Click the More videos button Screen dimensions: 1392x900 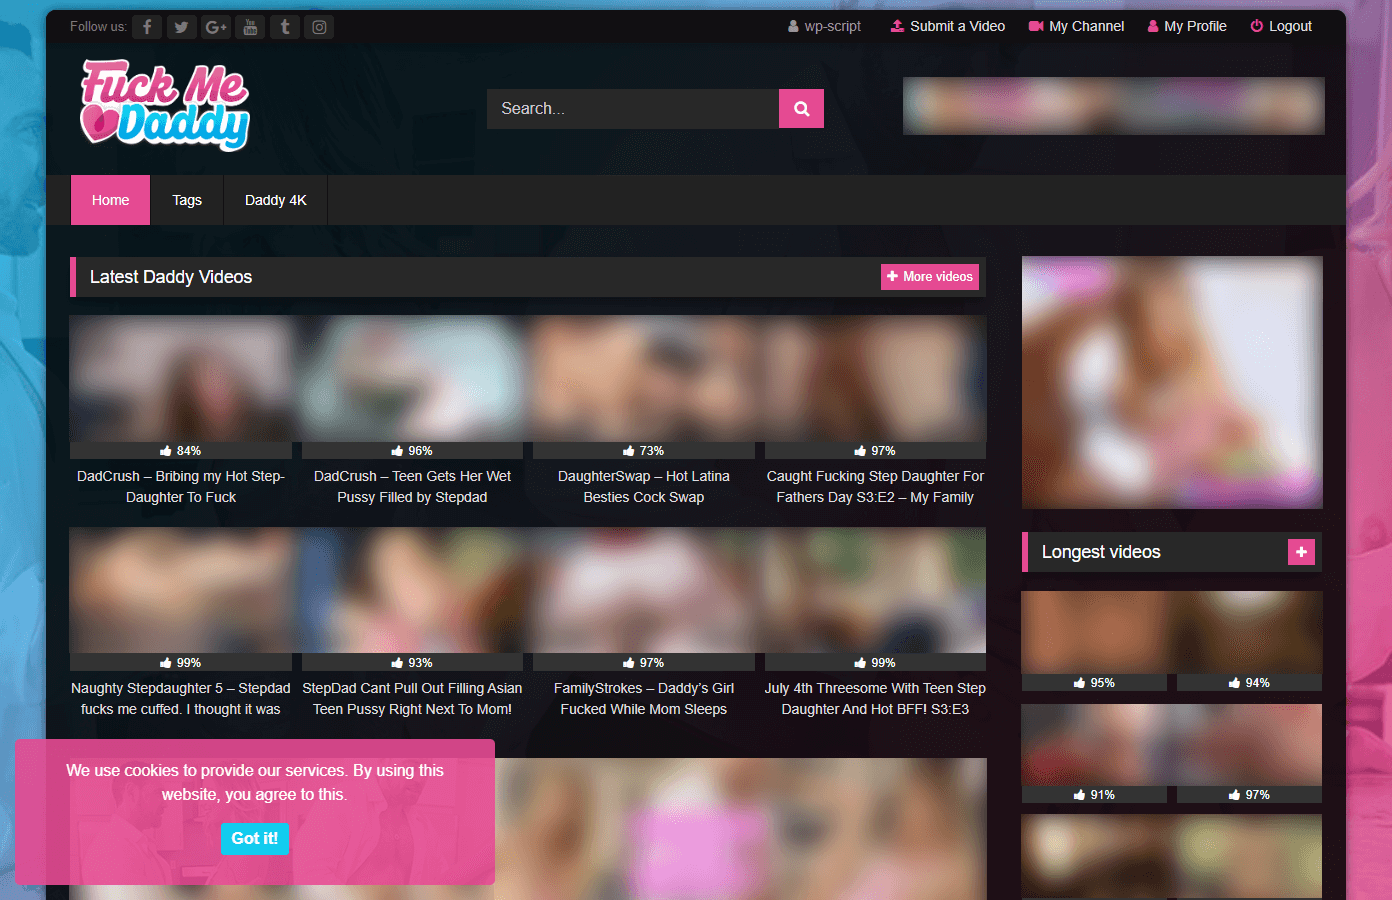click(x=930, y=277)
